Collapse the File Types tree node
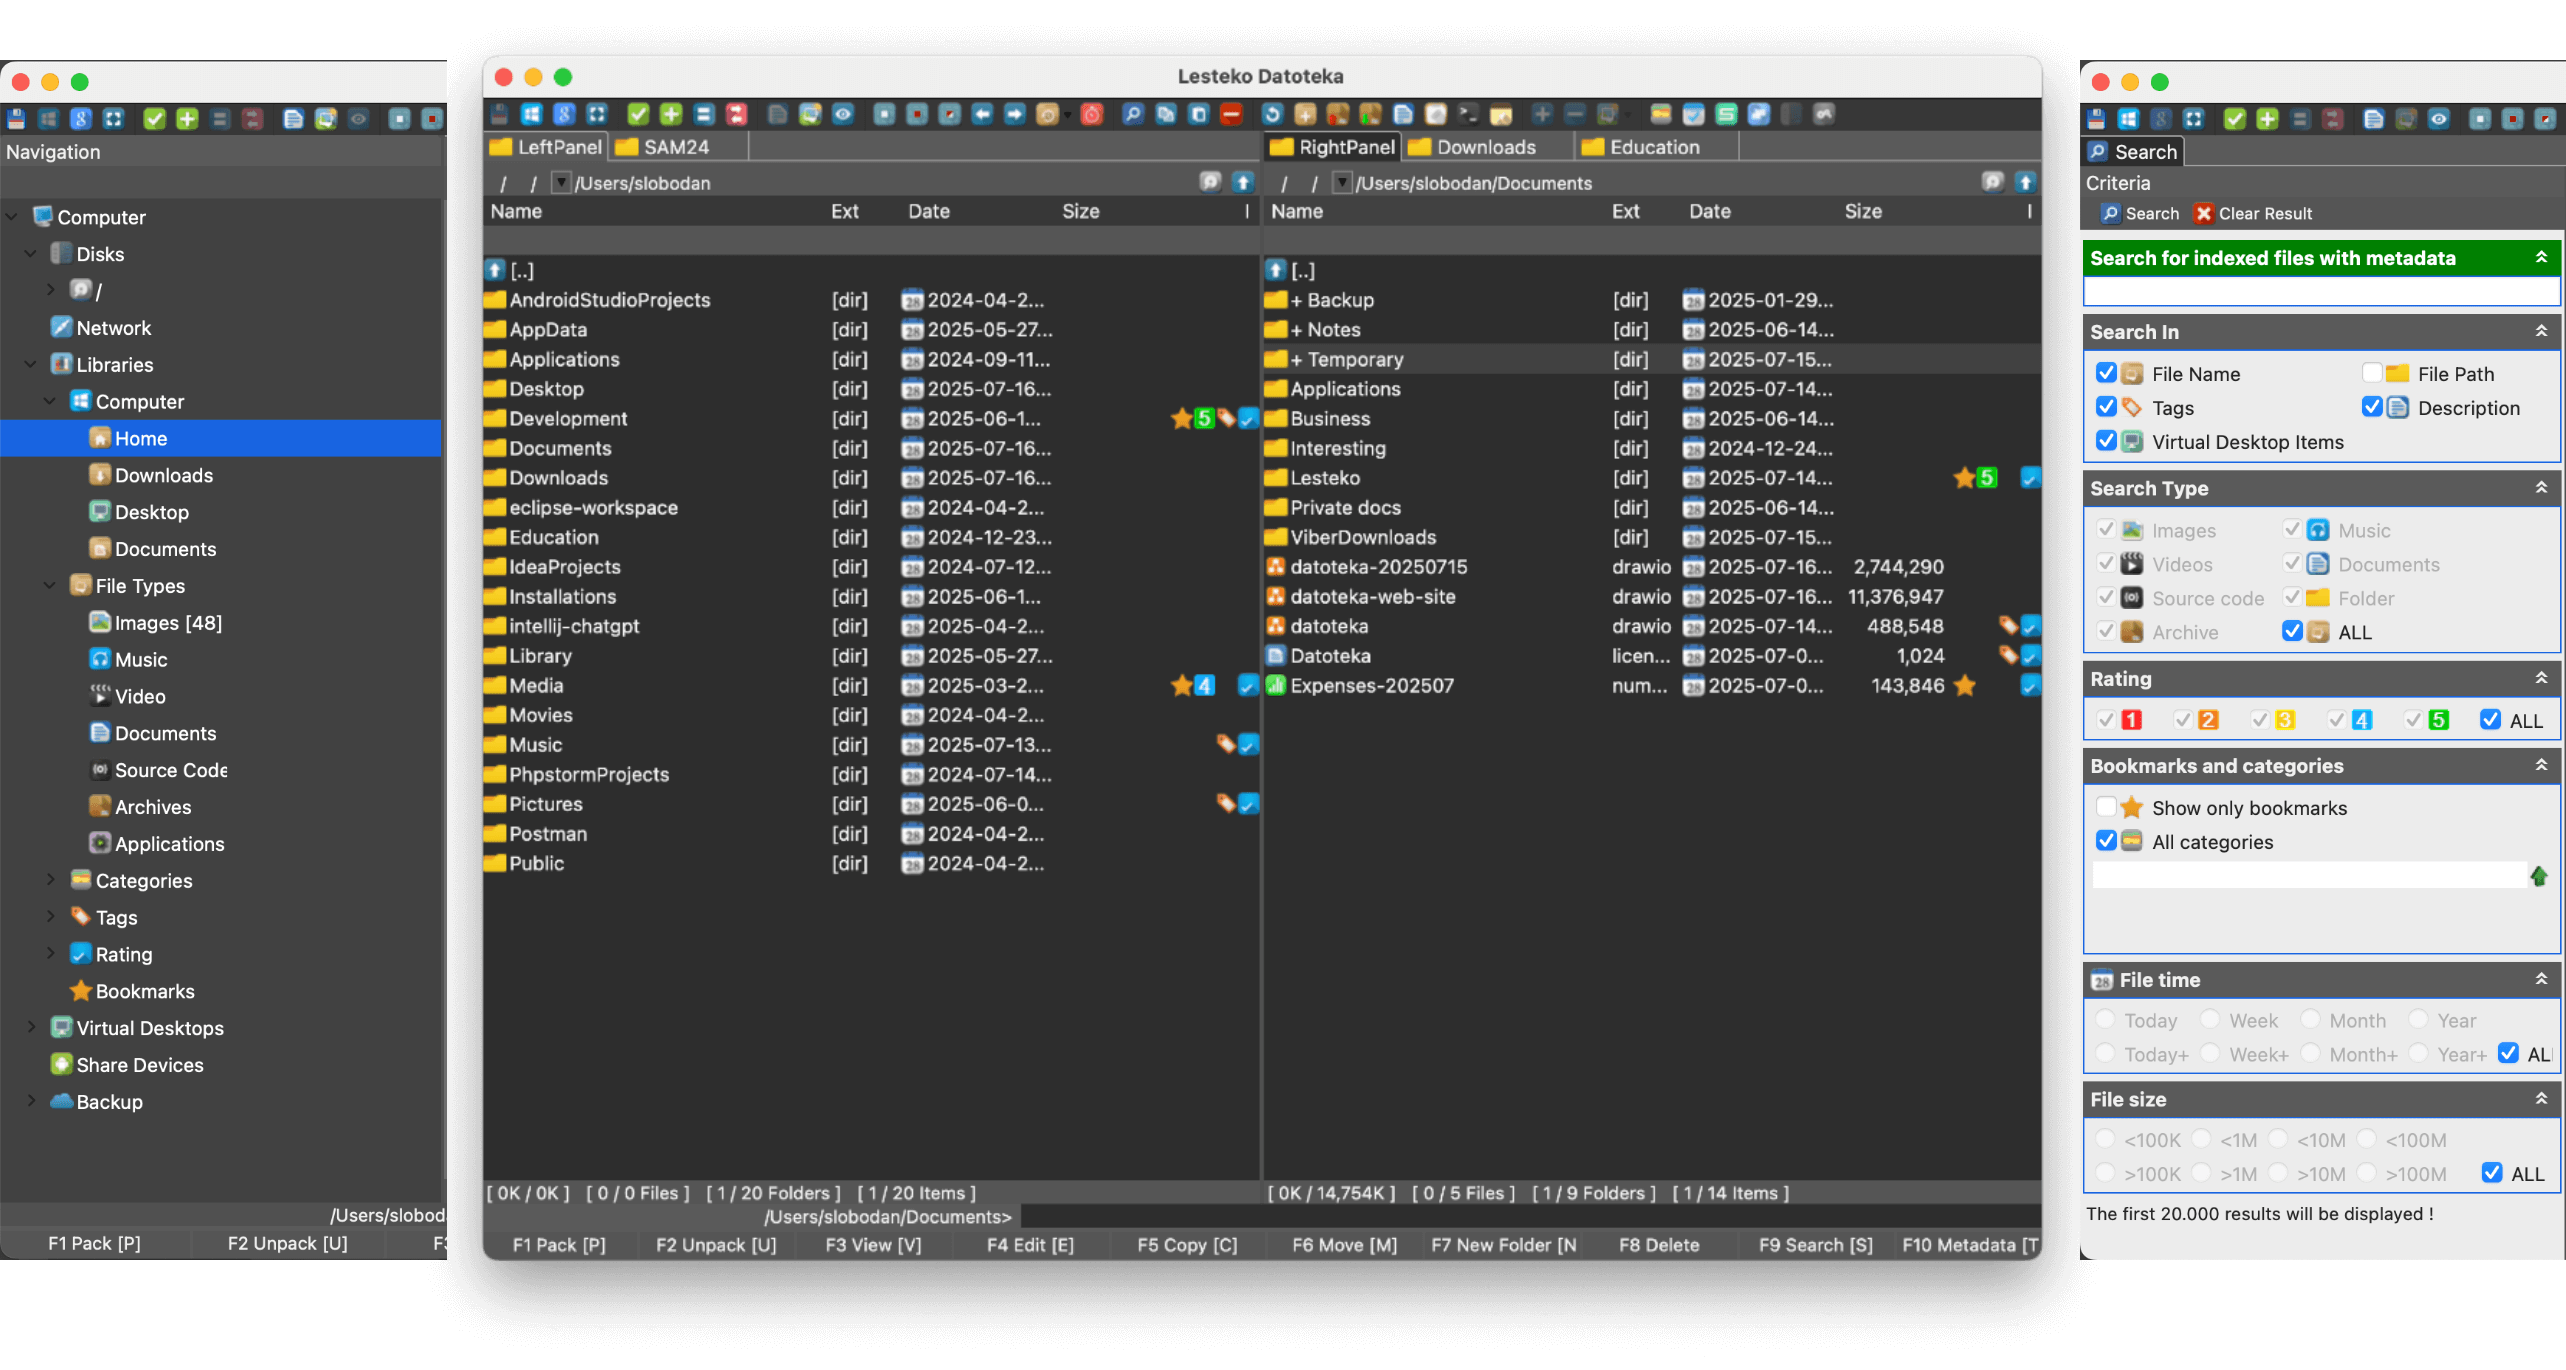 tap(50, 586)
